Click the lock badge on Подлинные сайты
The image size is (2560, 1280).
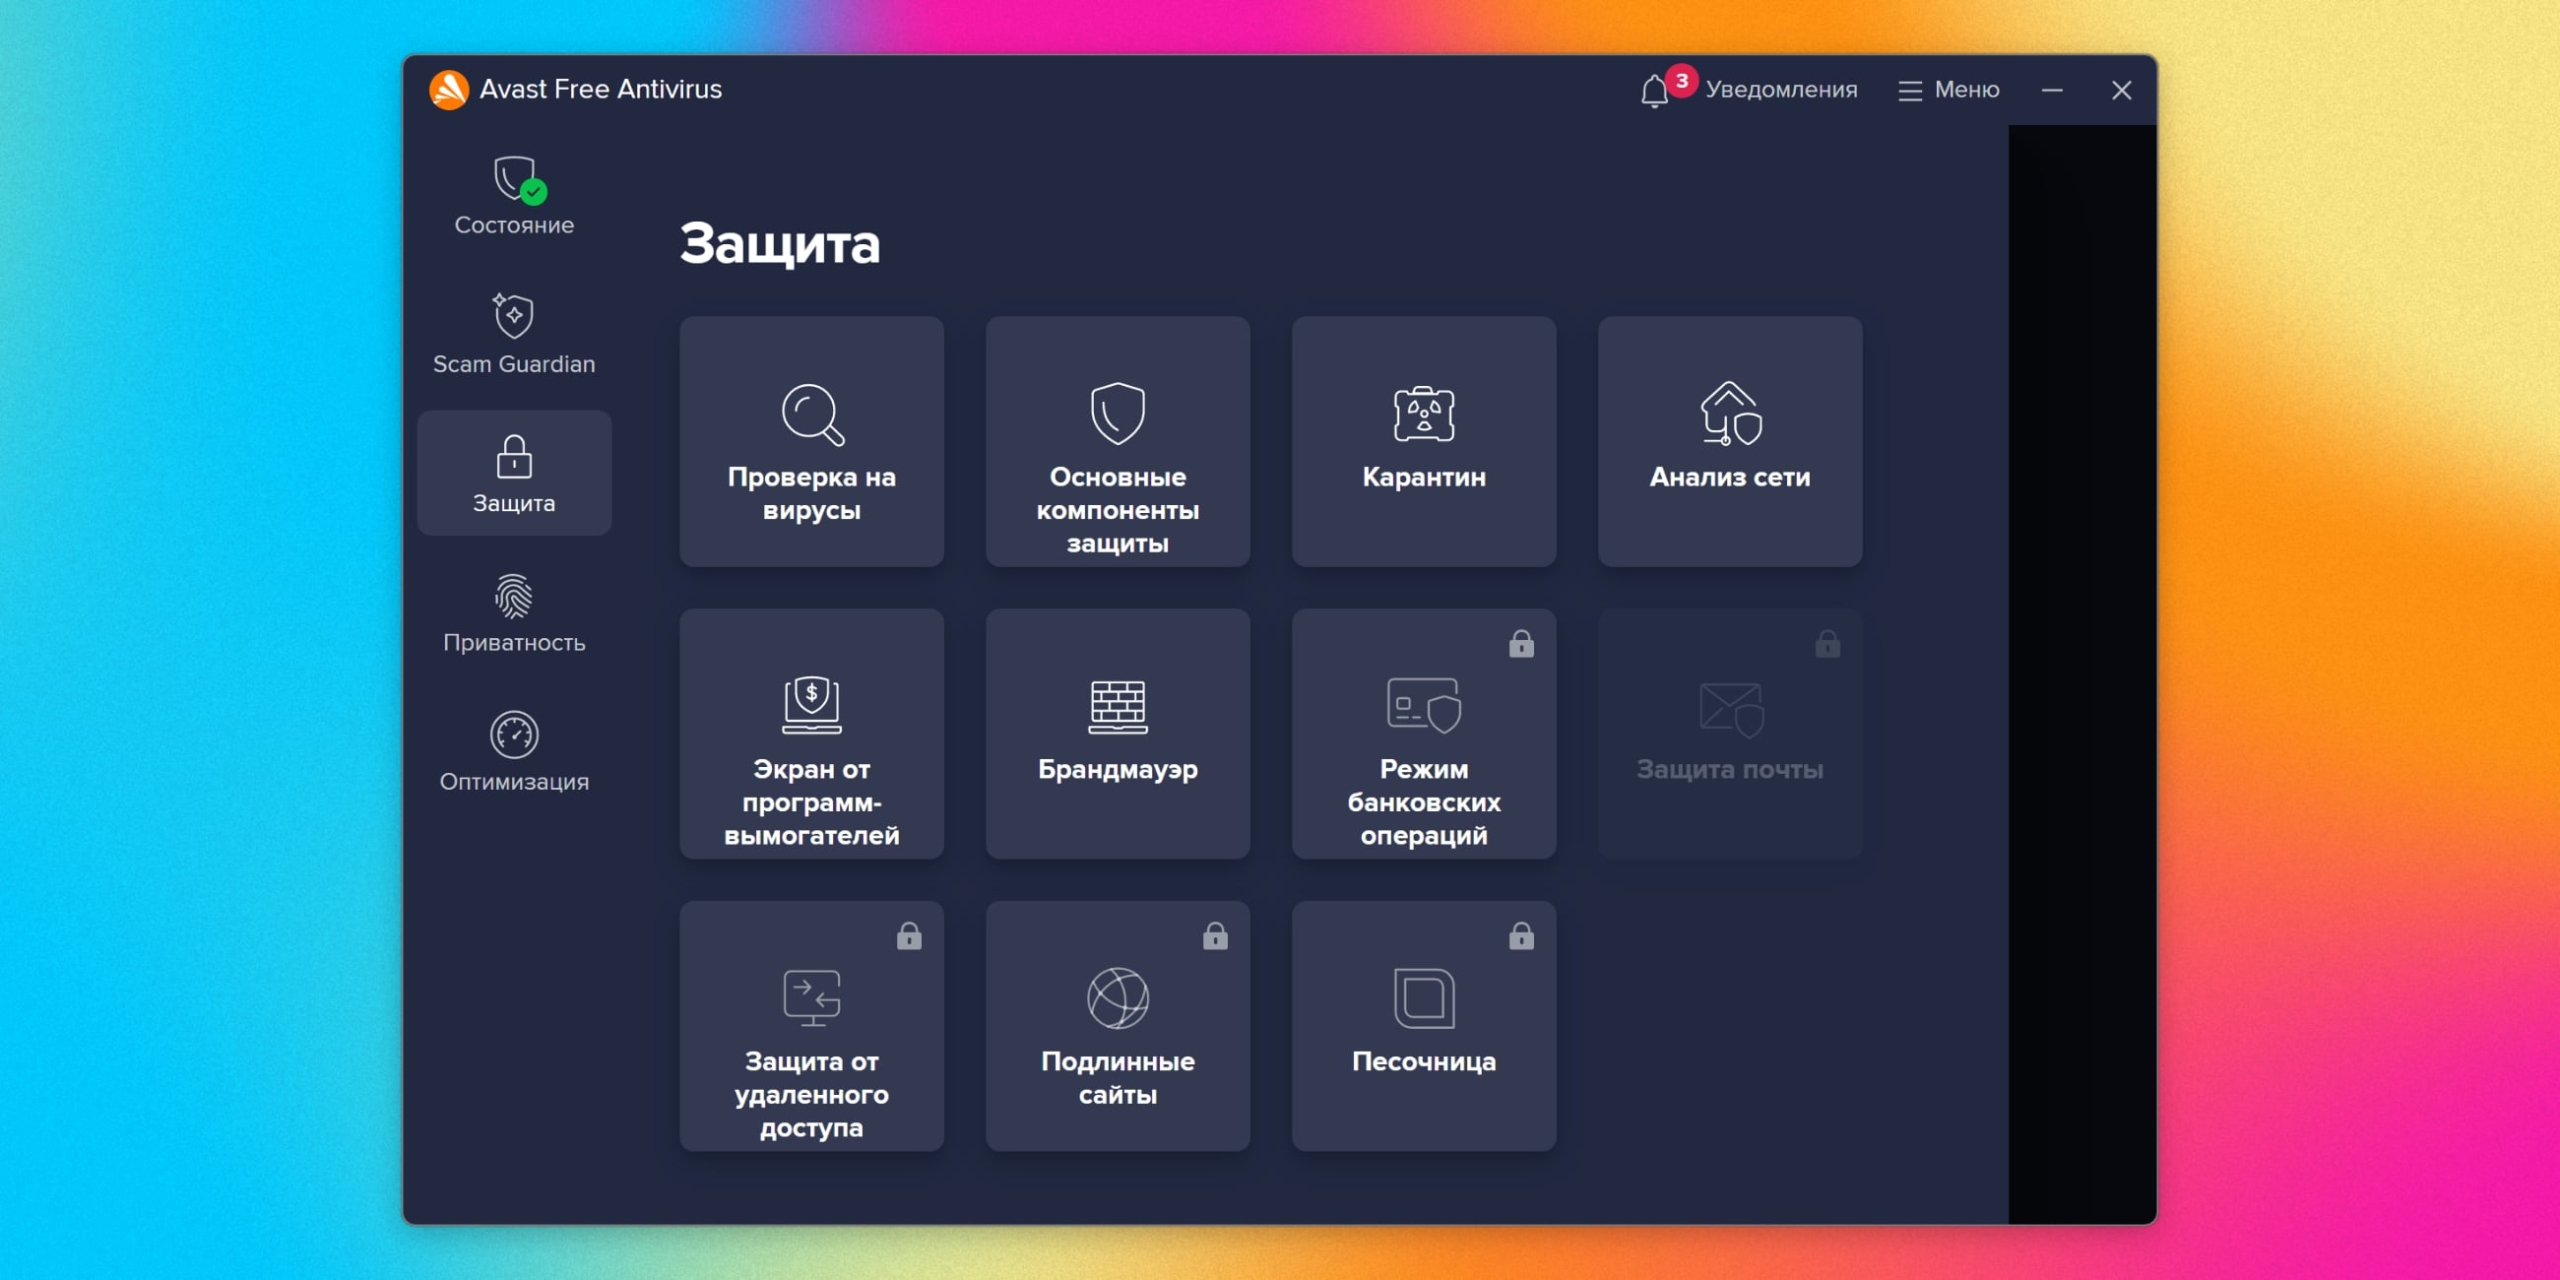[x=1216, y=936]
